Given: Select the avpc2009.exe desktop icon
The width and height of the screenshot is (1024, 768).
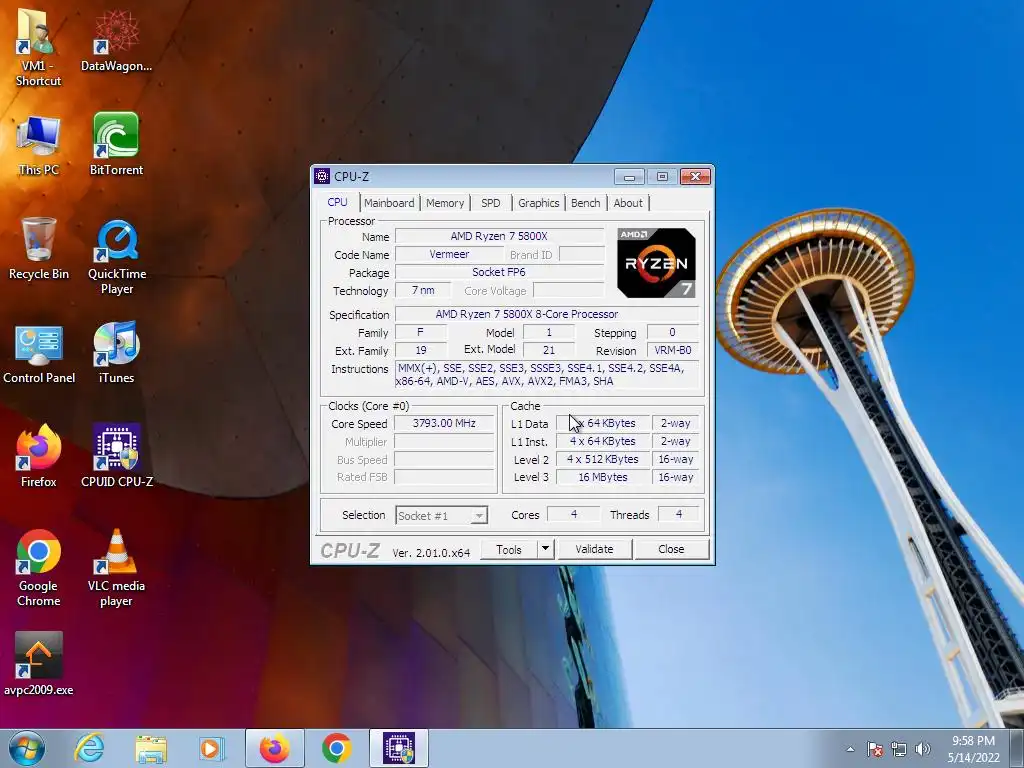Looking at the screenshot, I should click(39, 664).
